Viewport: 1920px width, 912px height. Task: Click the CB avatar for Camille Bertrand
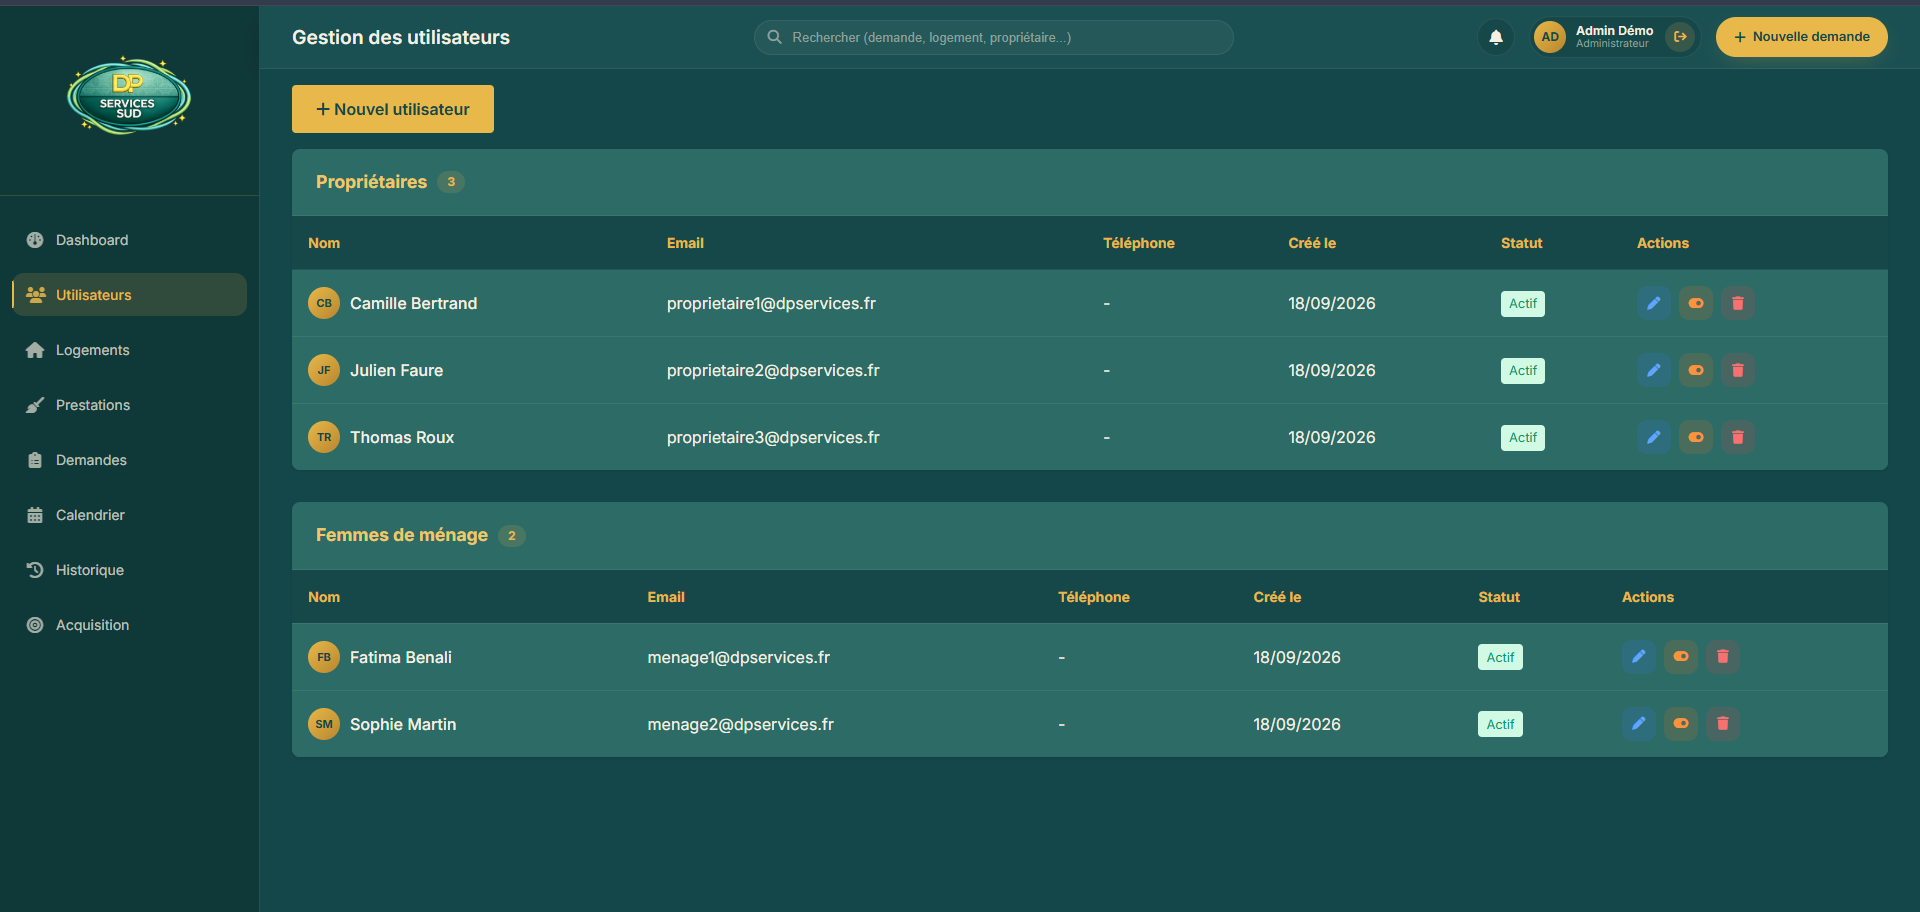[x=324, y=303]
